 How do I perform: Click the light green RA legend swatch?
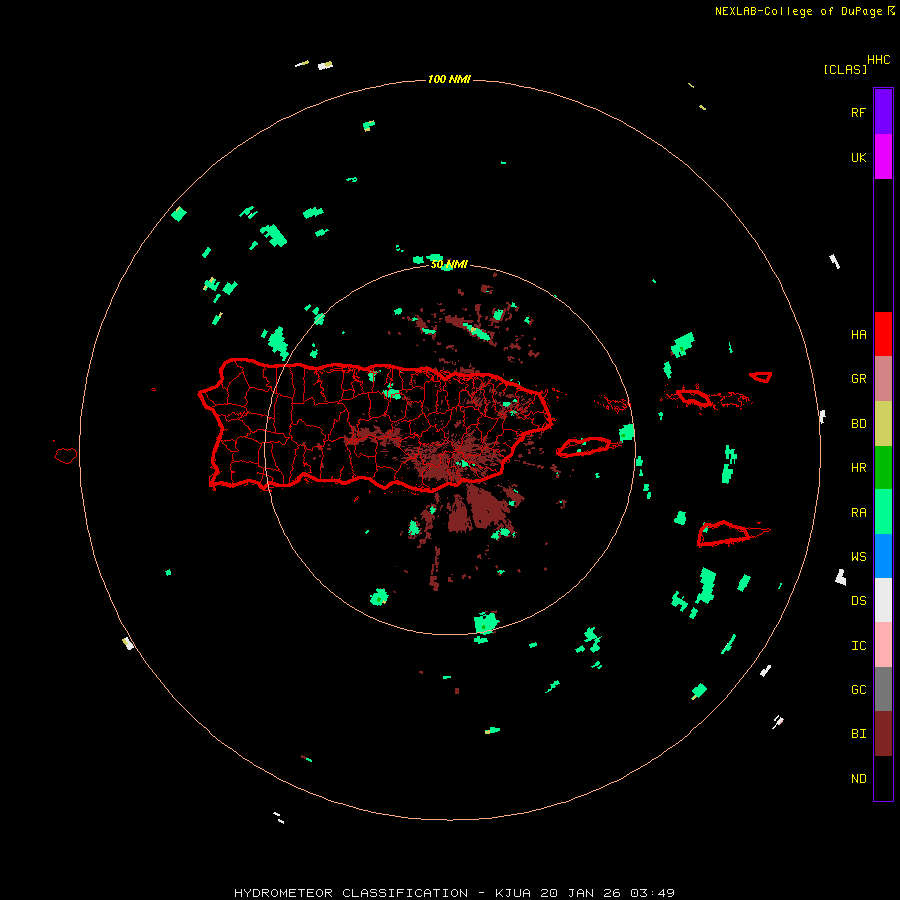tap(883, 512)
